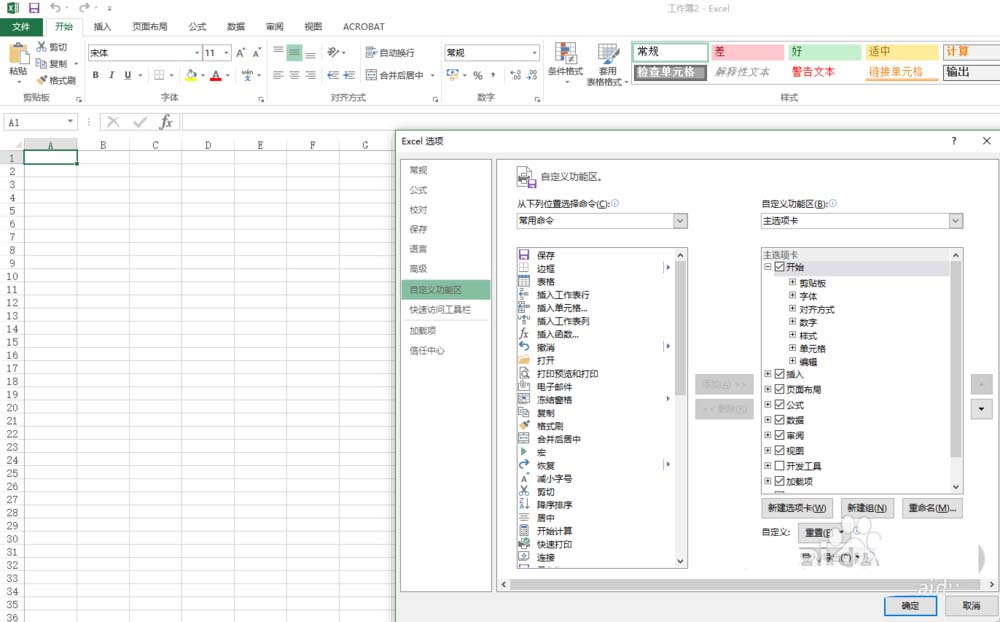Click the red font color A icon

(x=216, y=75)
